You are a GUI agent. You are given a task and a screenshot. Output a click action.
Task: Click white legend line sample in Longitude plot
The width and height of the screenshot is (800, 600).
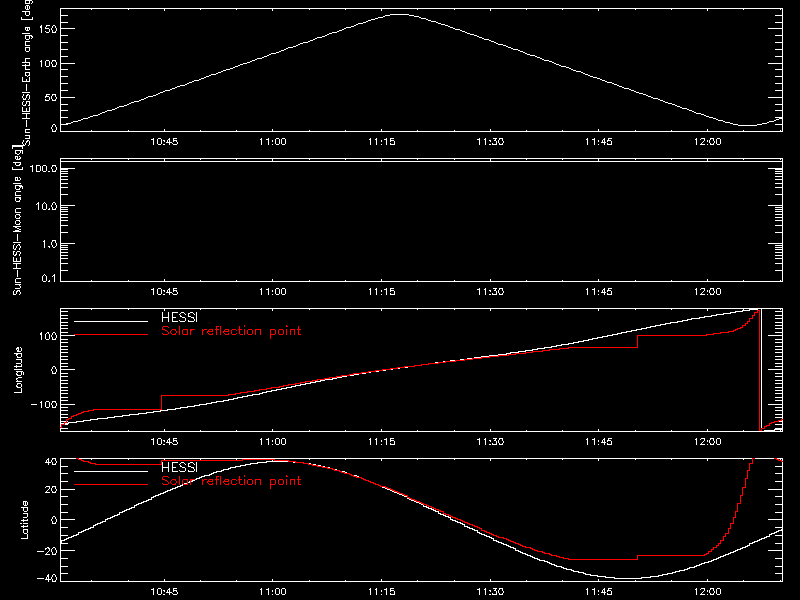click(x=111, y=321)
